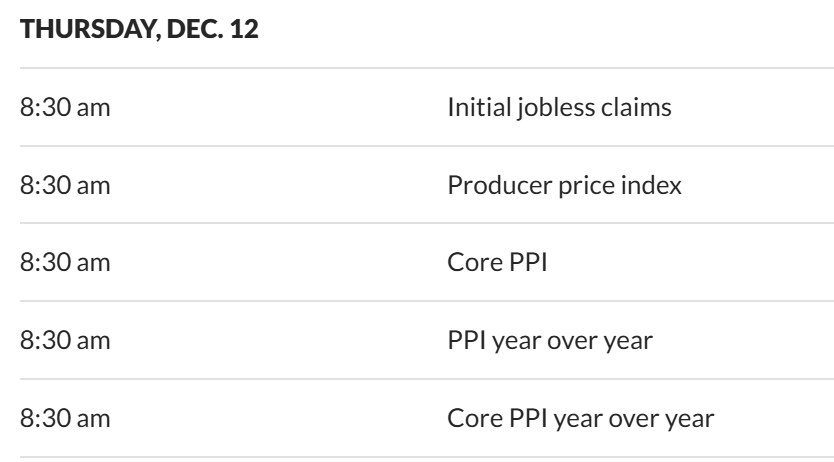The width and height of the screenshot is (834, 462).
Task: Click the PPI year over year label
Action: (x=550, y=341)
